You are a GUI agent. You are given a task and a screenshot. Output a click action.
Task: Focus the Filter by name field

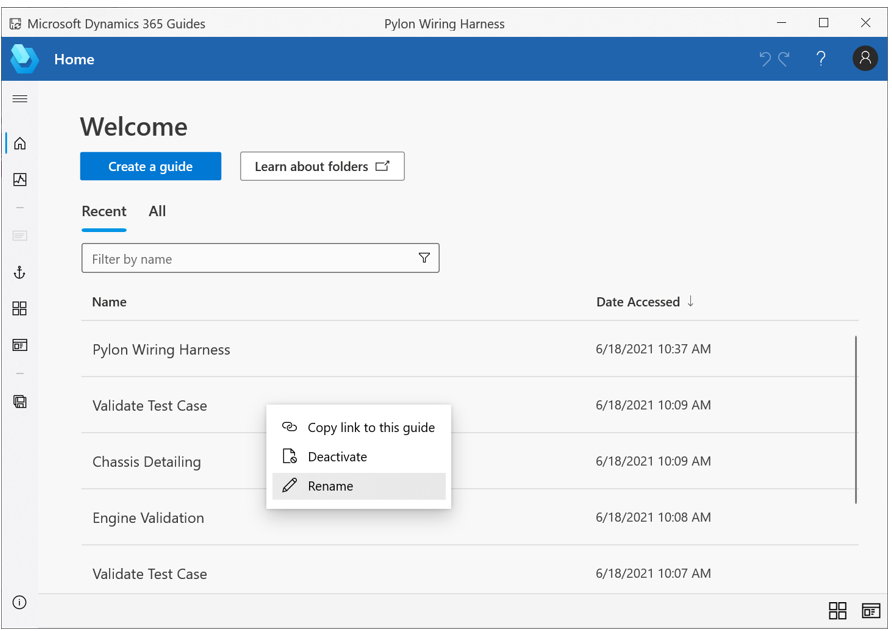(261, 258)
